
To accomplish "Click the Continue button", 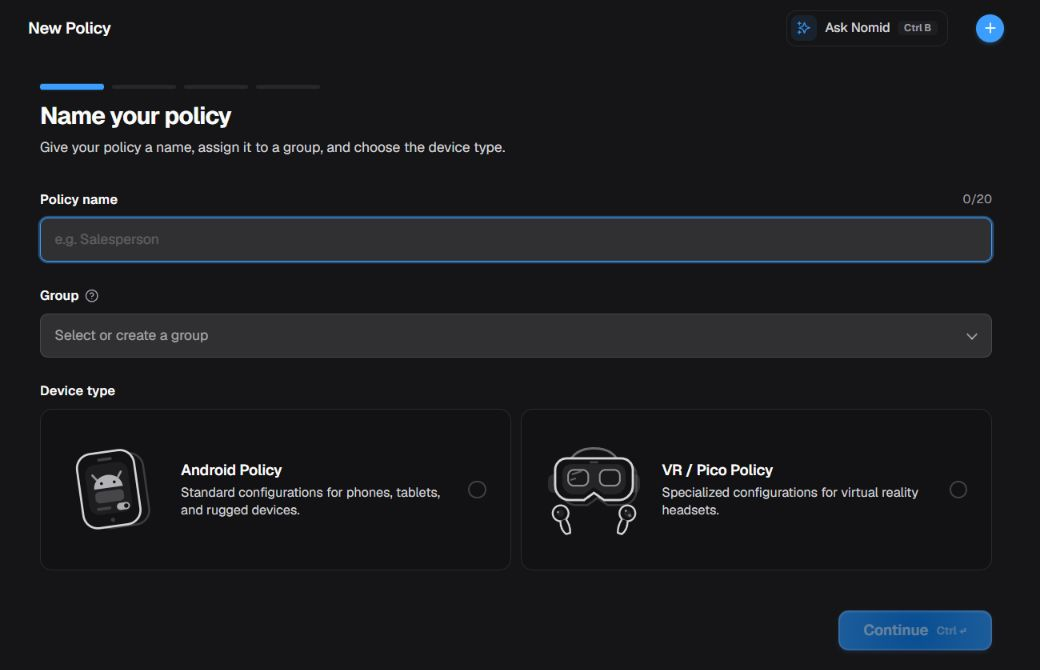I will point(915,630).
